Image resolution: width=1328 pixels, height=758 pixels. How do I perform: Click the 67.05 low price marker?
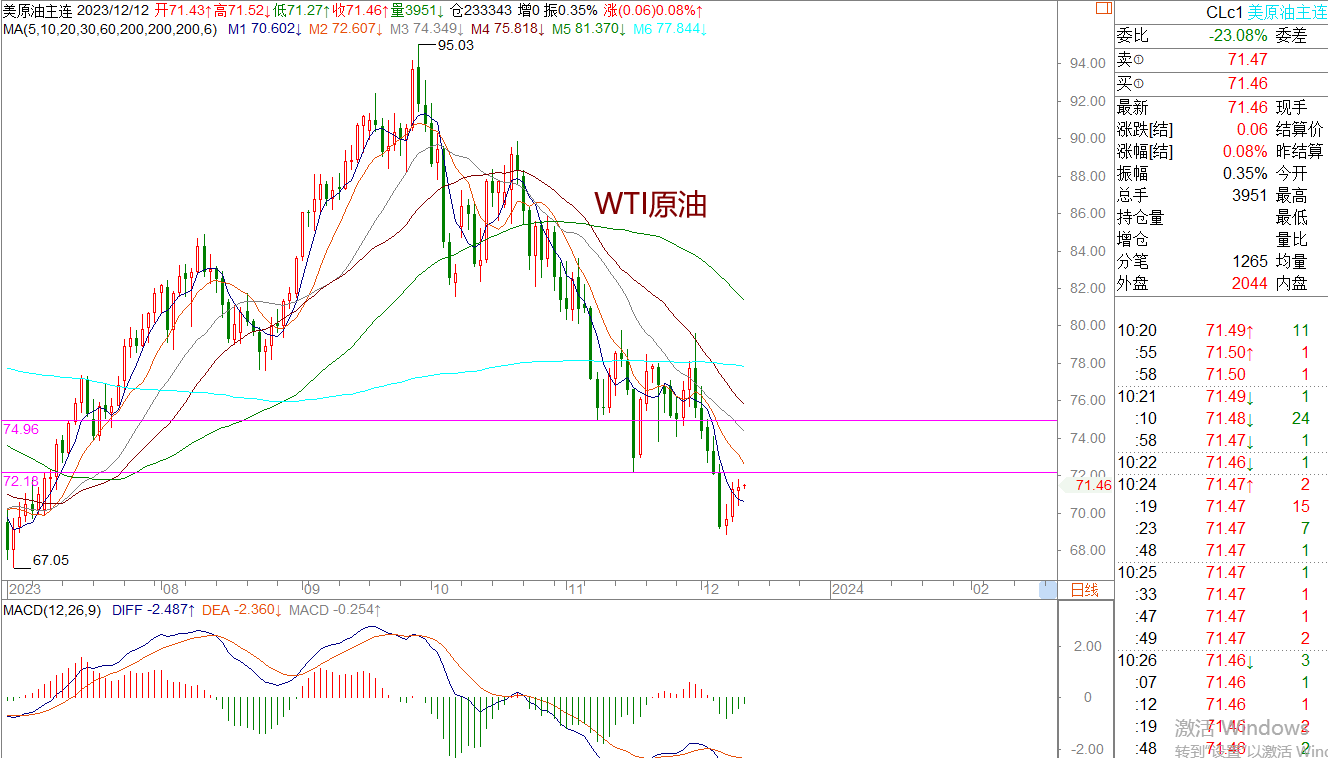50,561
